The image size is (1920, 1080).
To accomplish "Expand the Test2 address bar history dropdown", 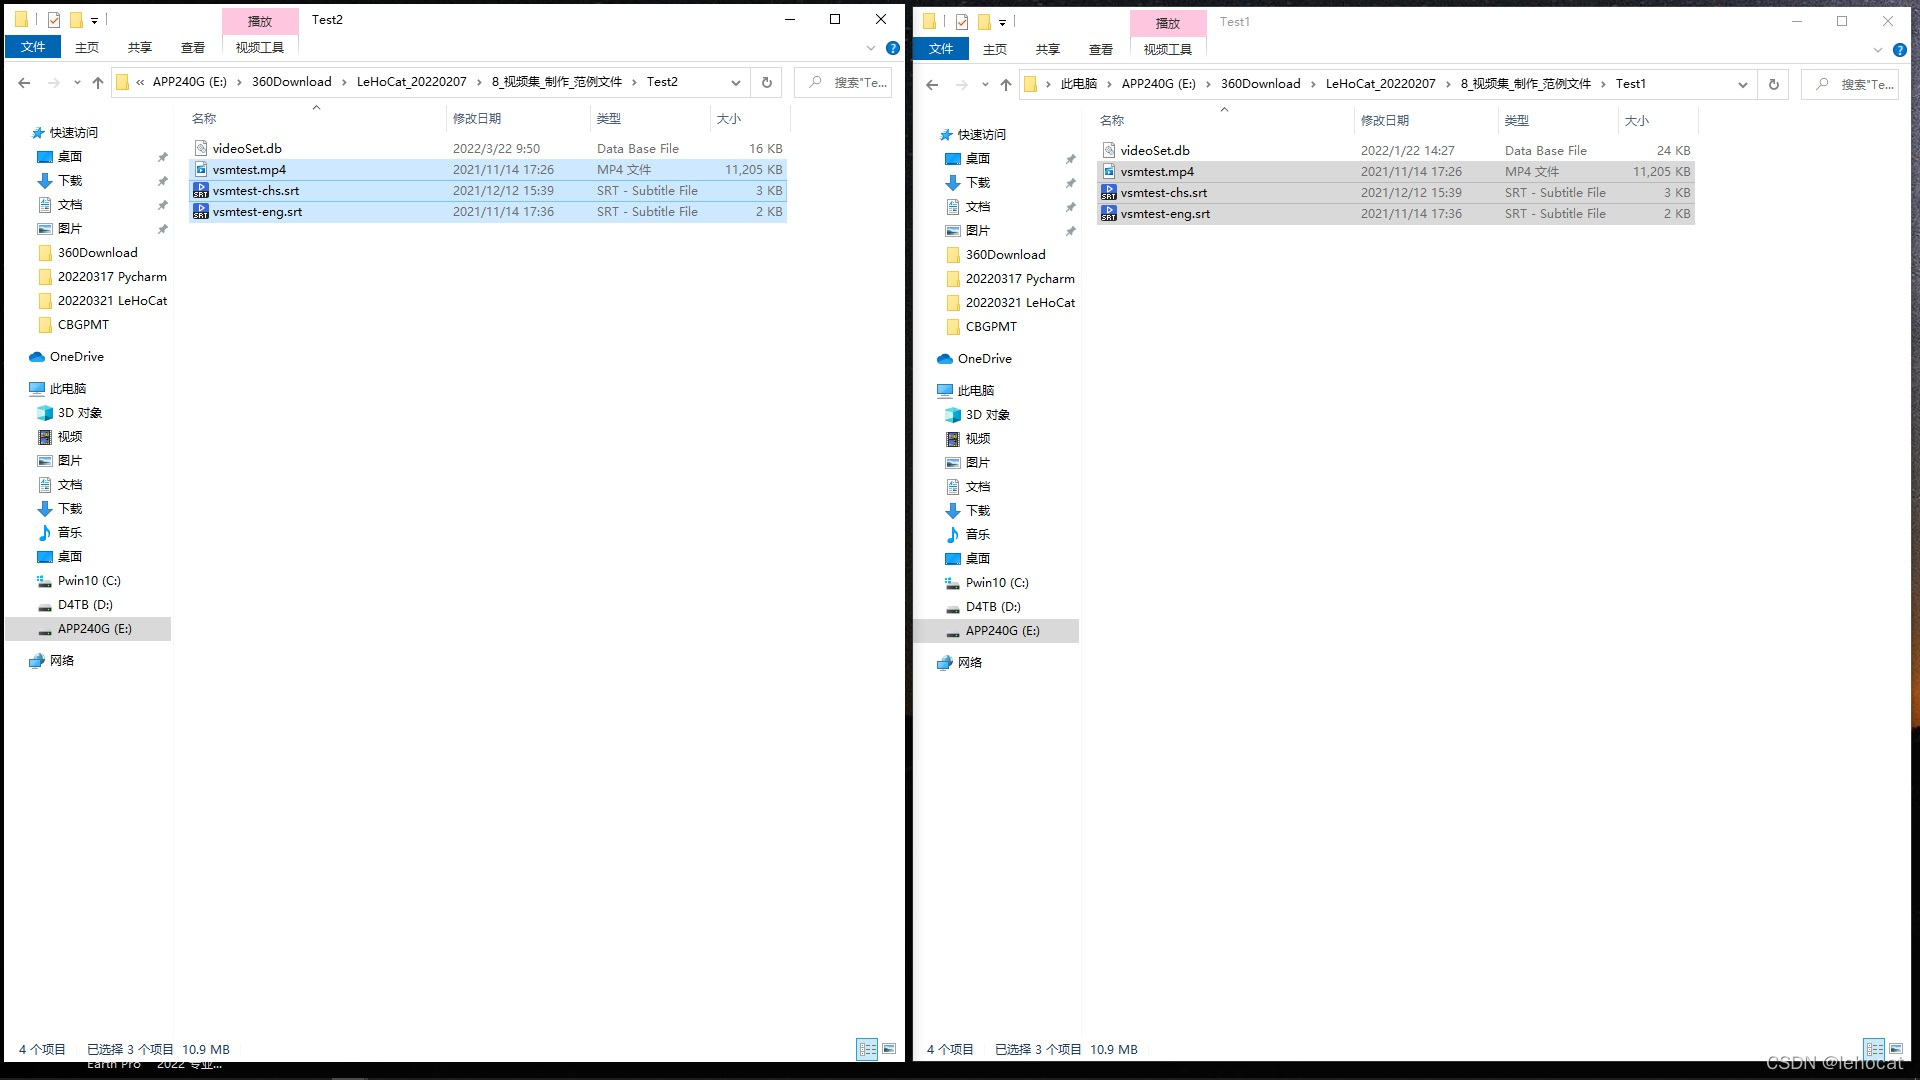I will tap(736, 83).
